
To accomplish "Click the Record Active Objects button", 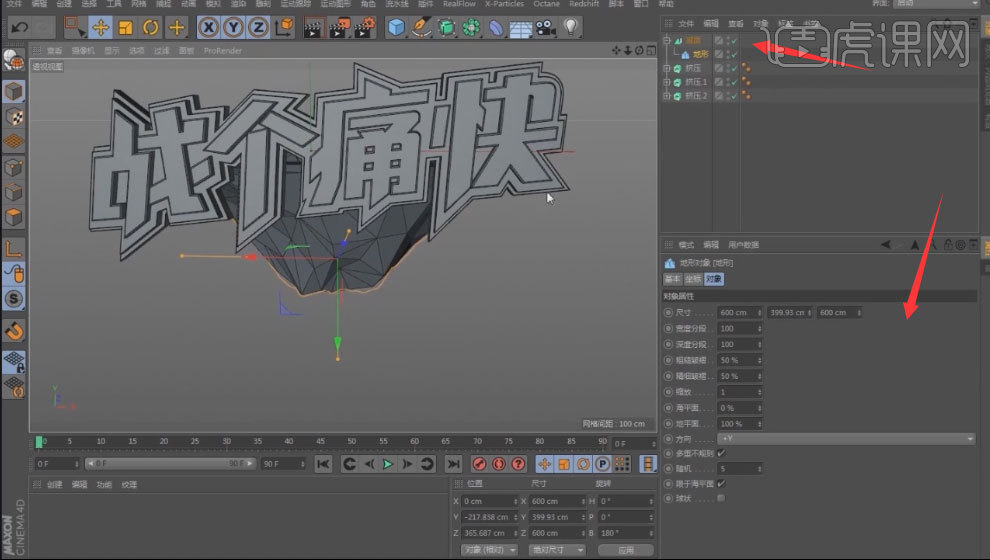I will point(479,464).
